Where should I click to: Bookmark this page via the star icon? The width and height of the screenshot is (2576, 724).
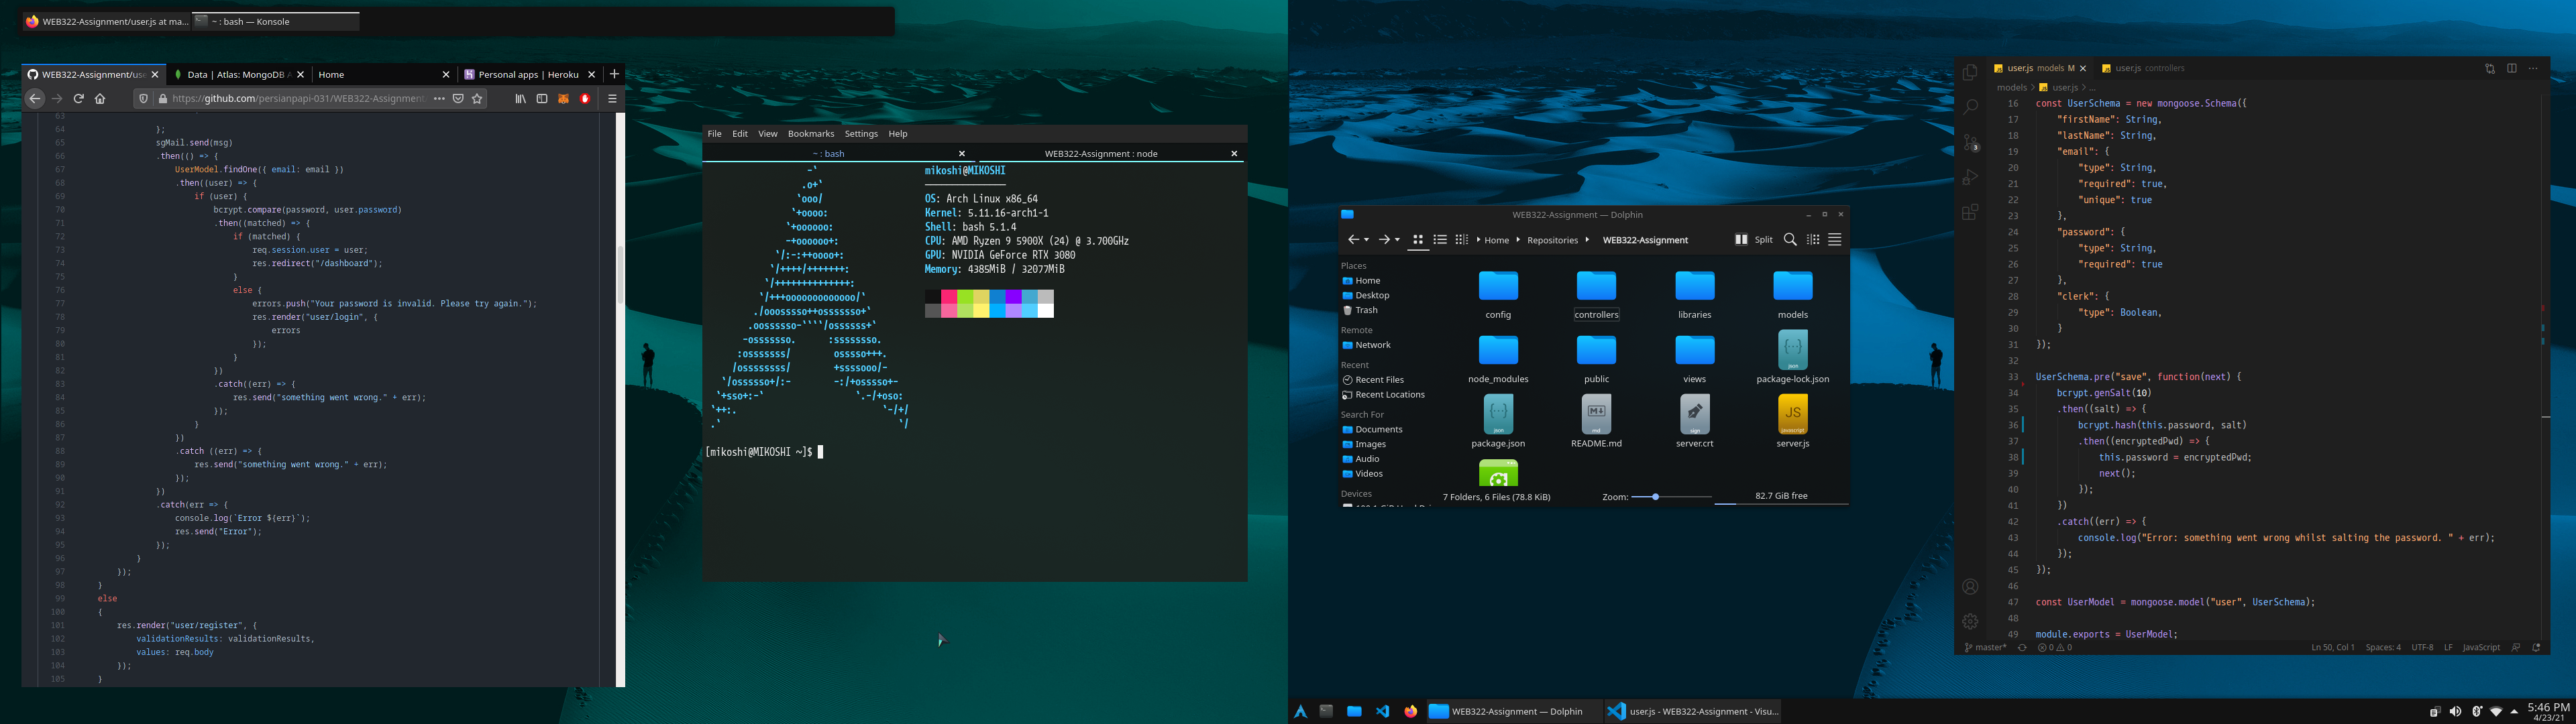pos(477,98)
